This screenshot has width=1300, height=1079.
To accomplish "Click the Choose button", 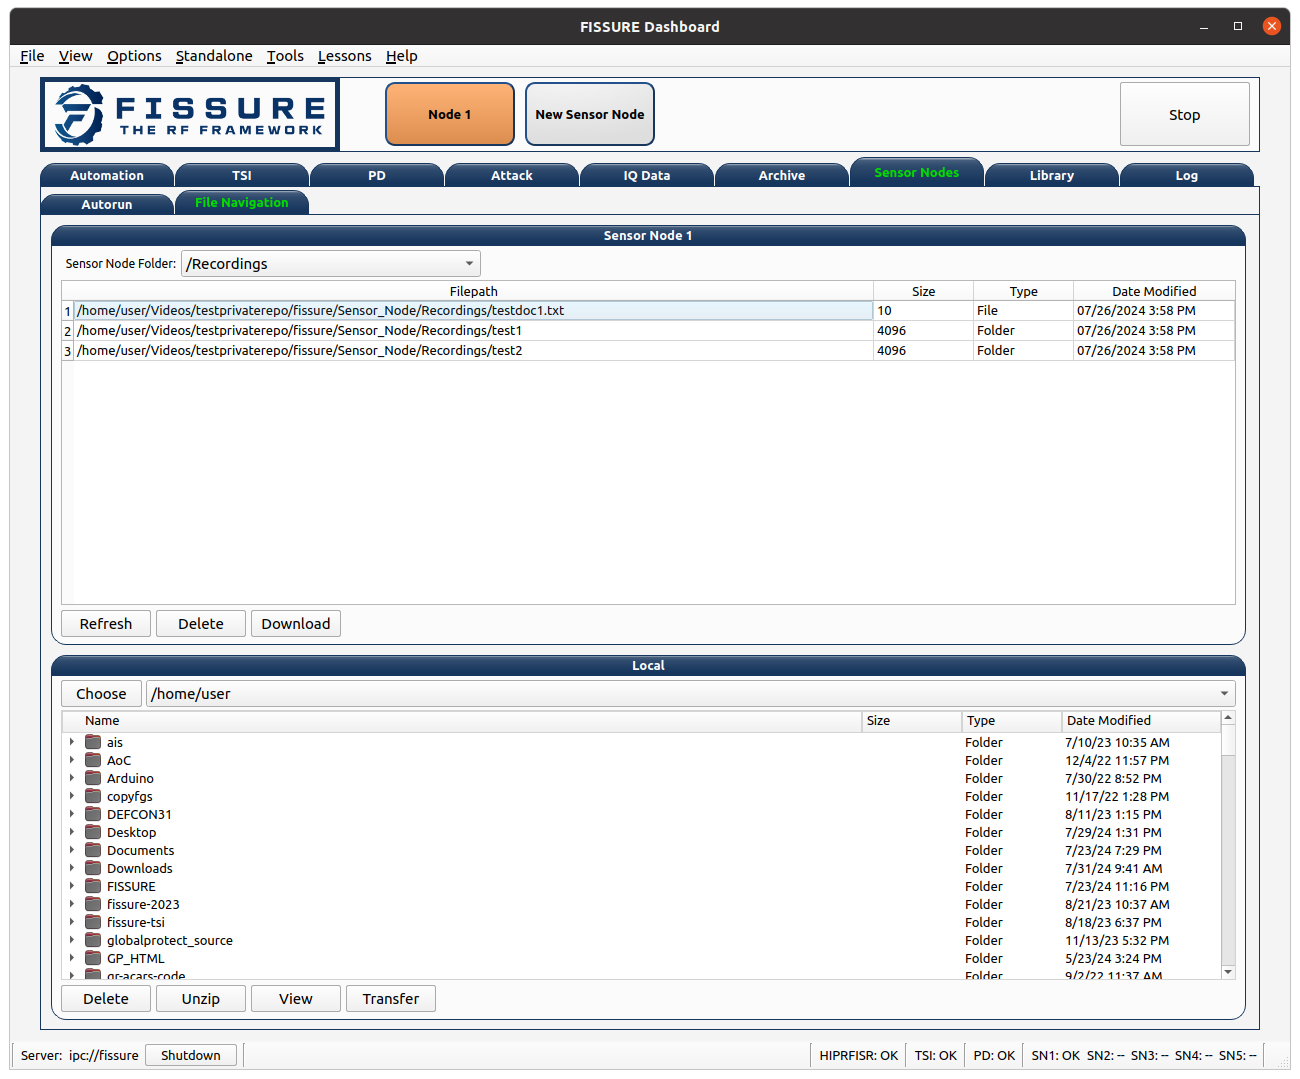I will 101,694.
